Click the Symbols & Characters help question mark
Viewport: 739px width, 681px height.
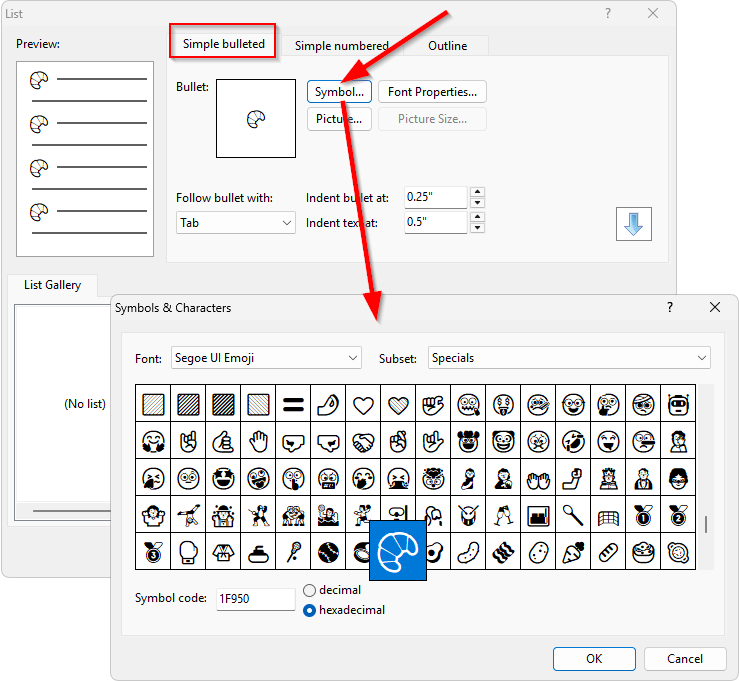(x=670, y=307)
